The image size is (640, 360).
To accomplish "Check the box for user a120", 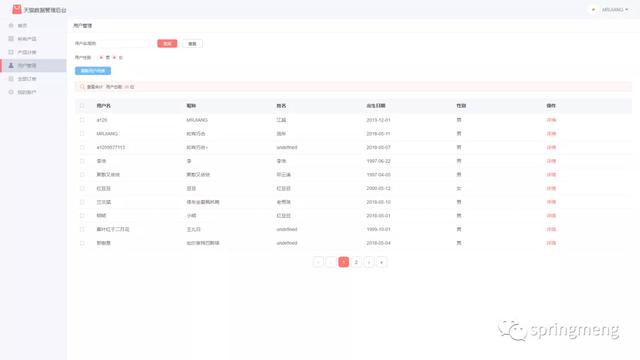I will 82,120.
